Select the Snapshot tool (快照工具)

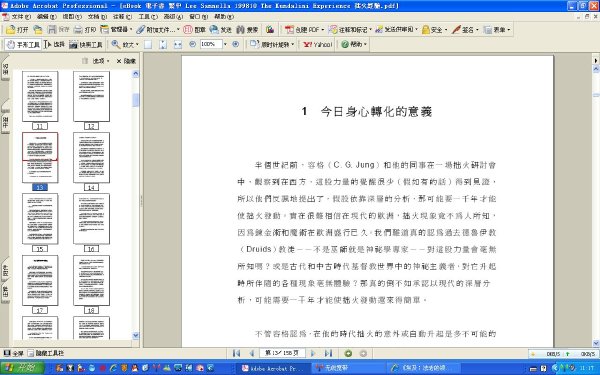click(86, 44)
